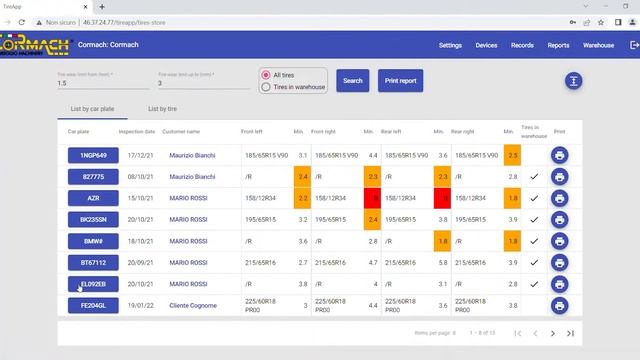
Task: Open MARIO ROSSI link in the AZR row
Action: pos(188,198)
